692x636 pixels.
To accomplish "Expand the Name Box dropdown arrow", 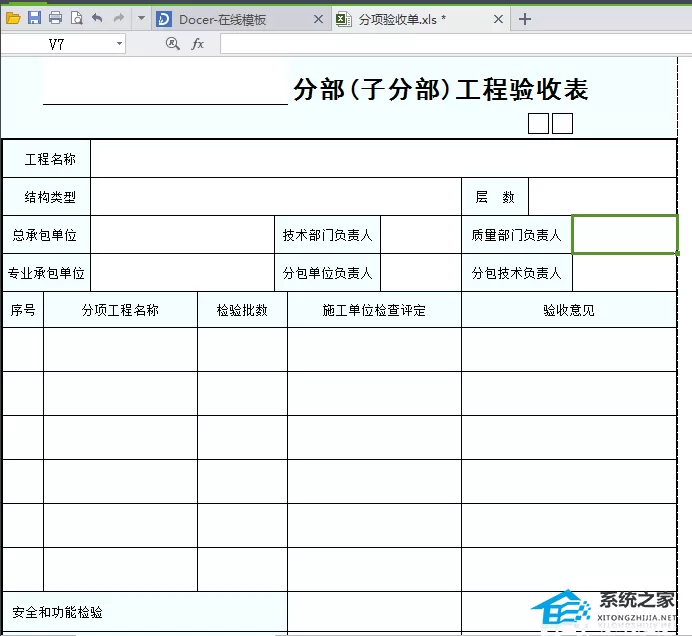I will (x=119, y=44).
